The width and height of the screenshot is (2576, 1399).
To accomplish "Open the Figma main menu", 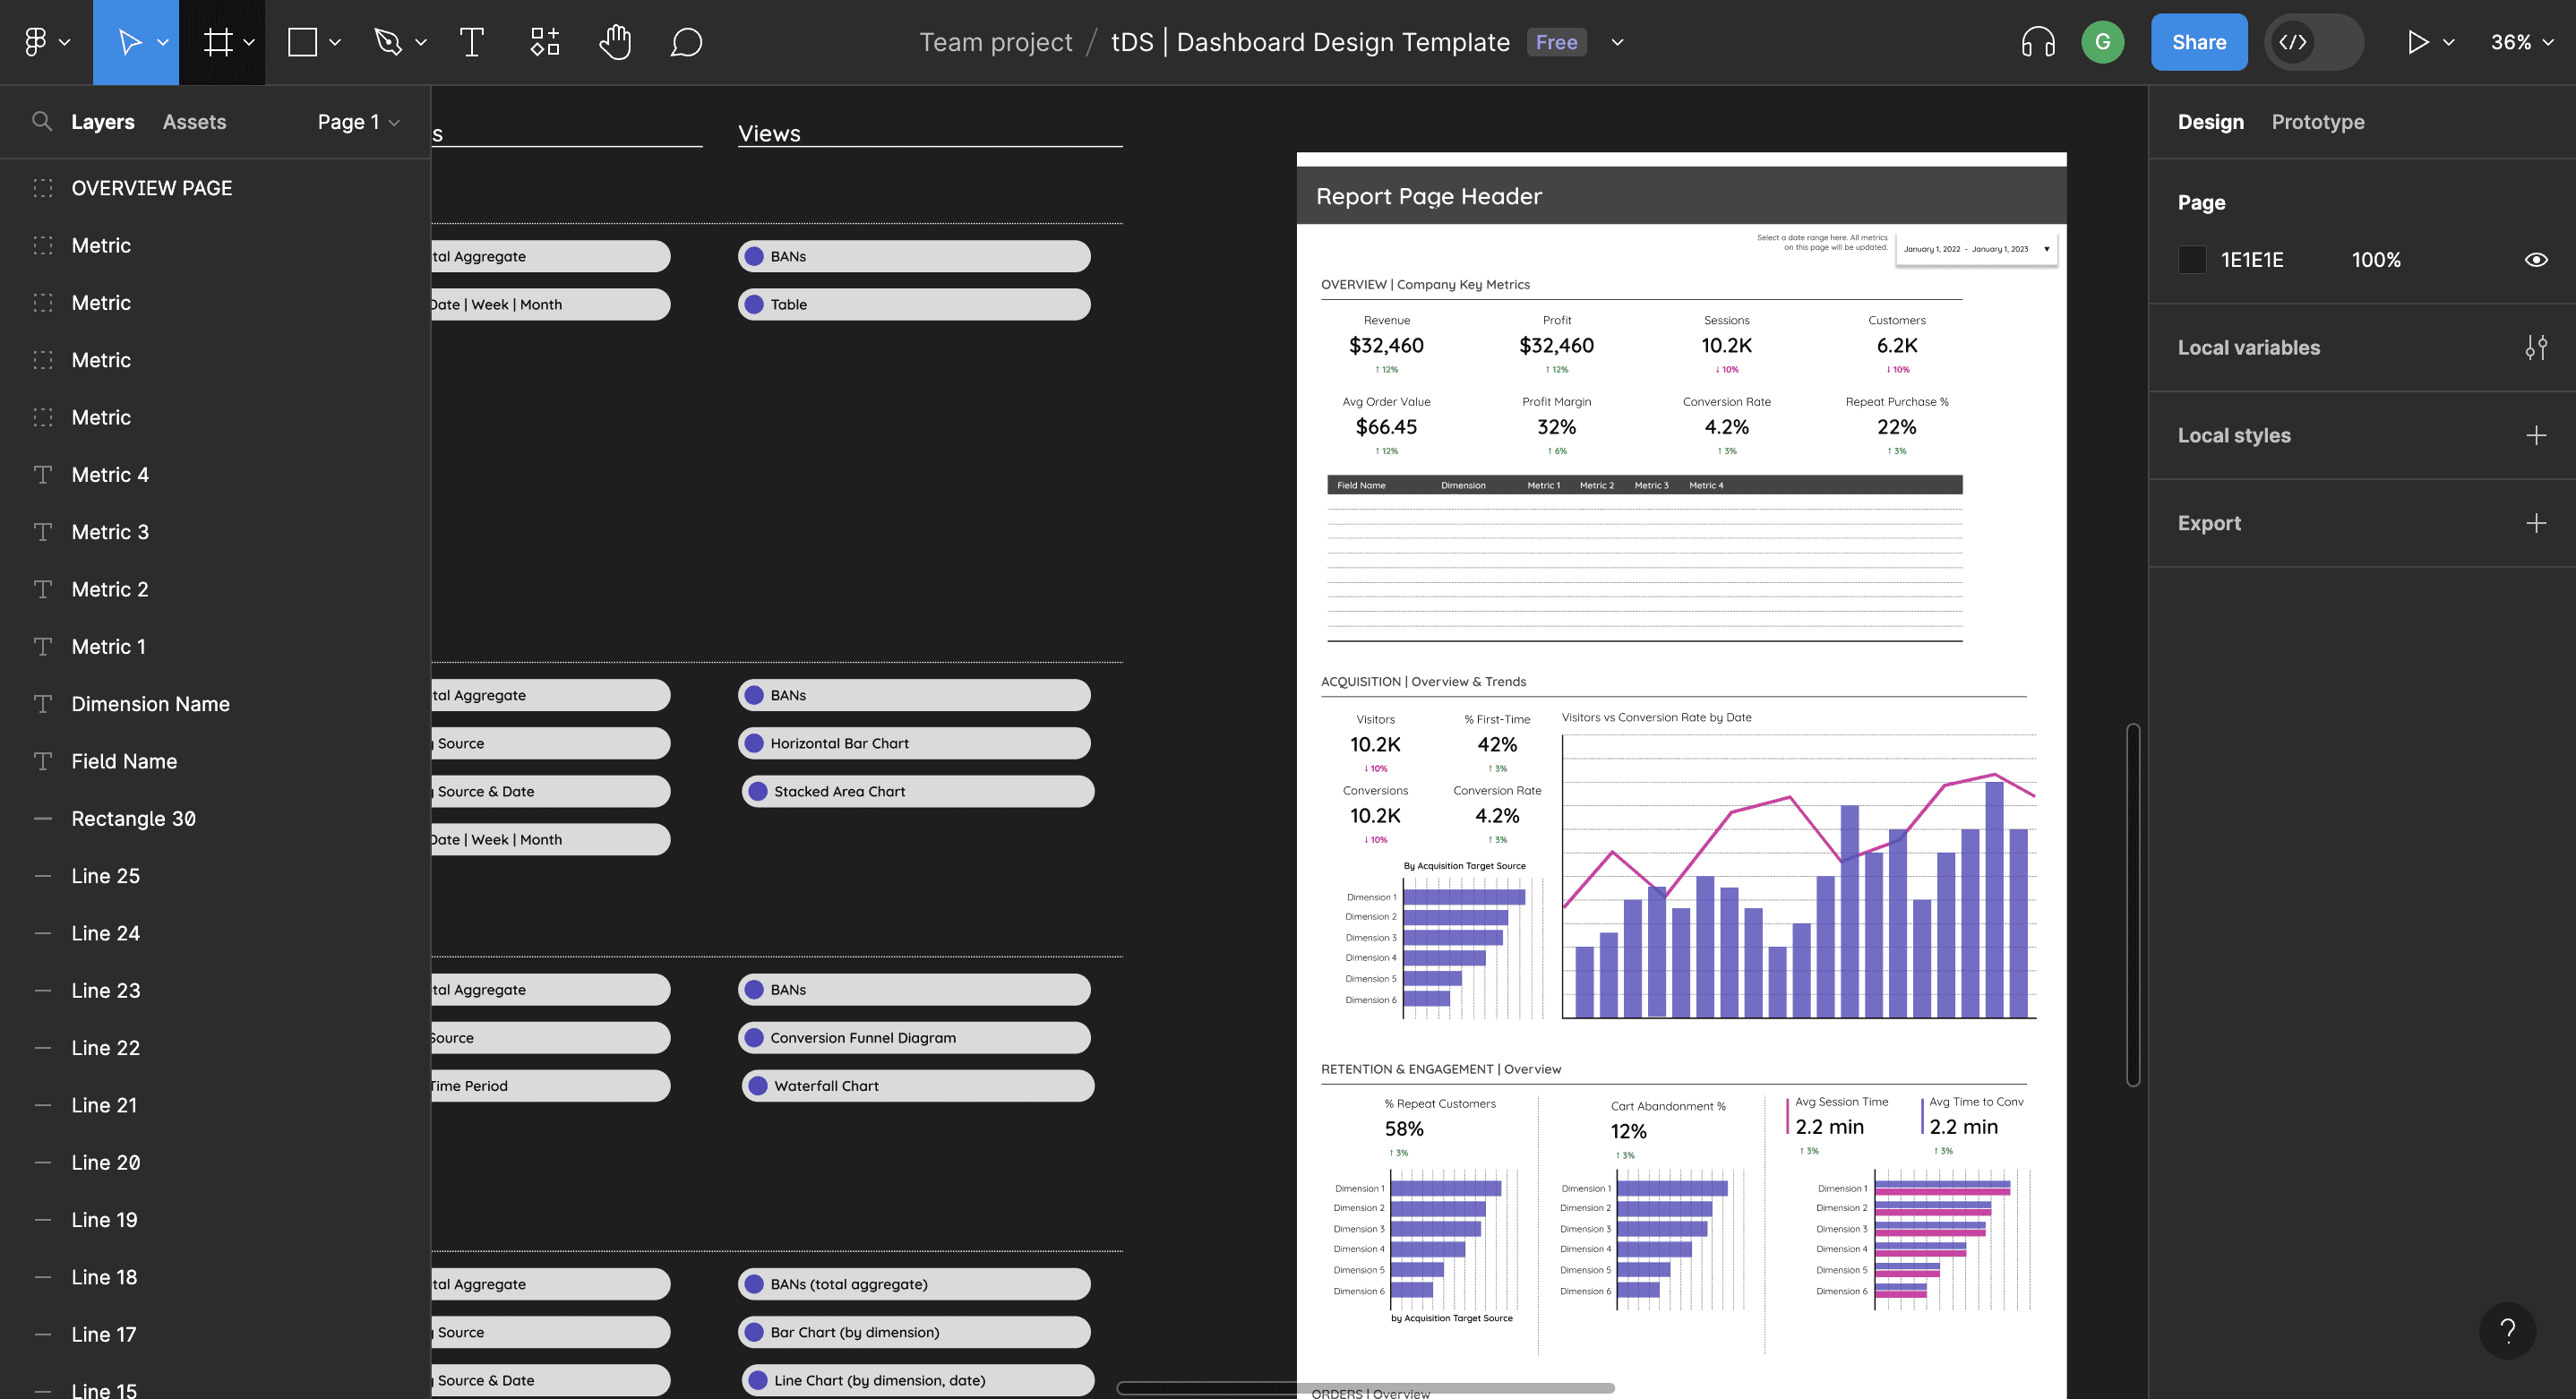I will (x=45, y=42).
